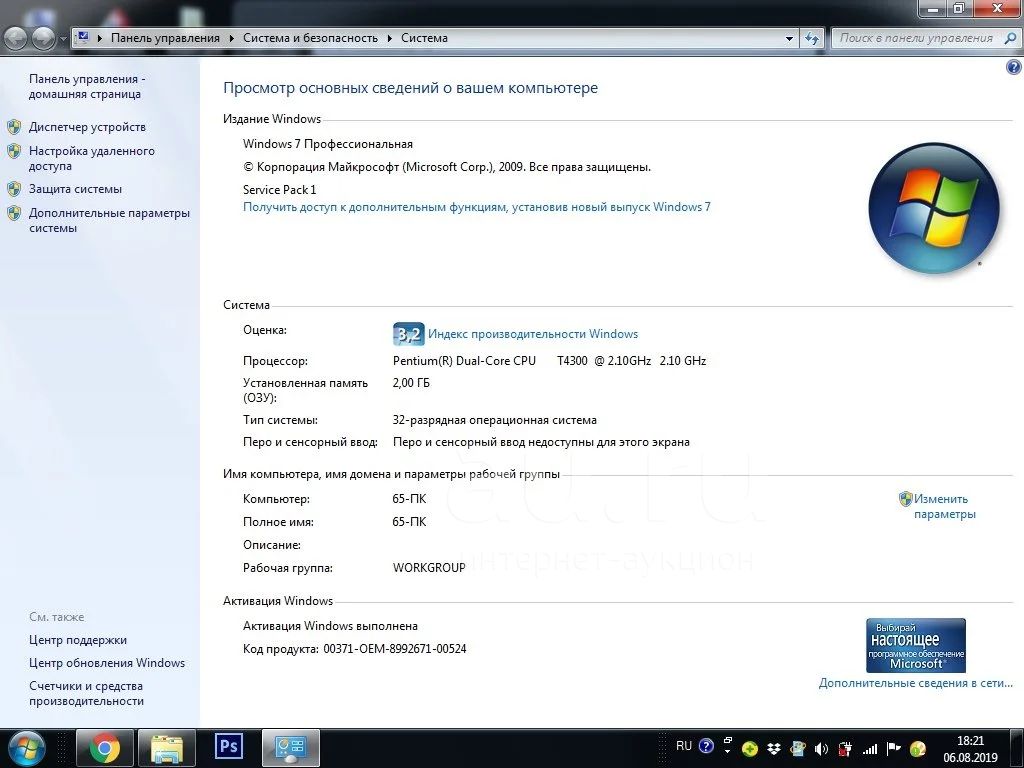Go to Панель управления домашняя страница
Screen dimensions: 1024x768
tap(87, 86)
